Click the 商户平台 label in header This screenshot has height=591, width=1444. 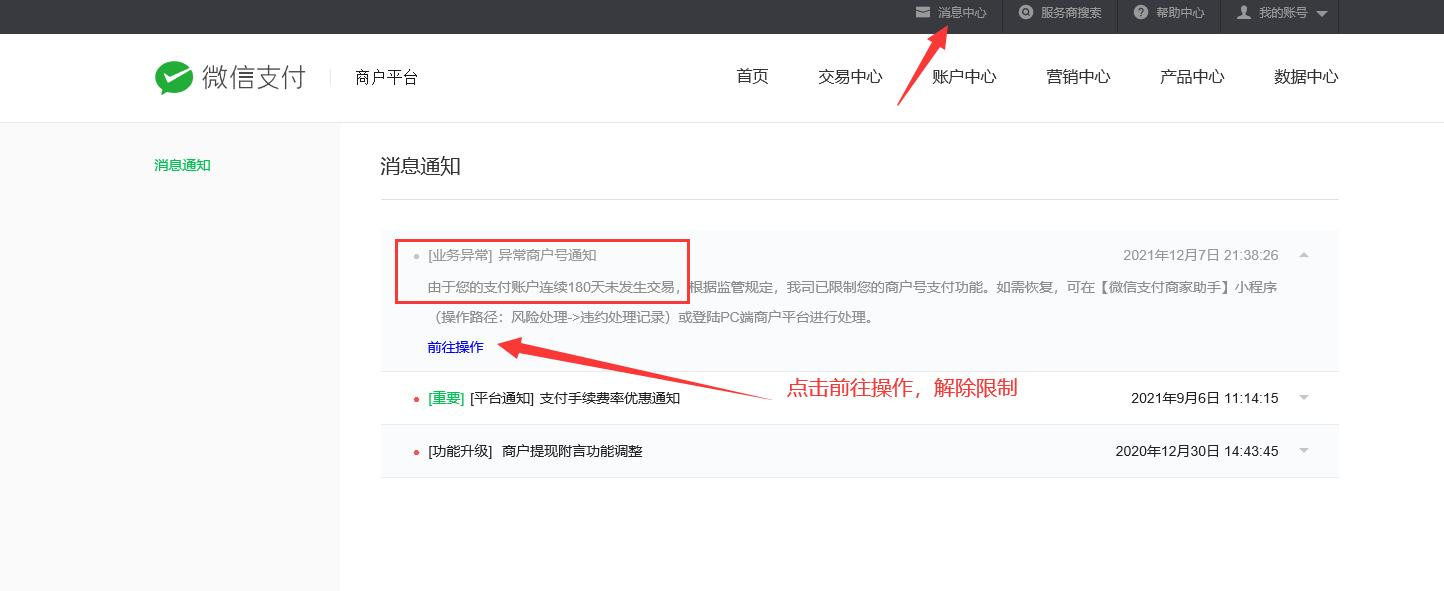tap(386, 77)
